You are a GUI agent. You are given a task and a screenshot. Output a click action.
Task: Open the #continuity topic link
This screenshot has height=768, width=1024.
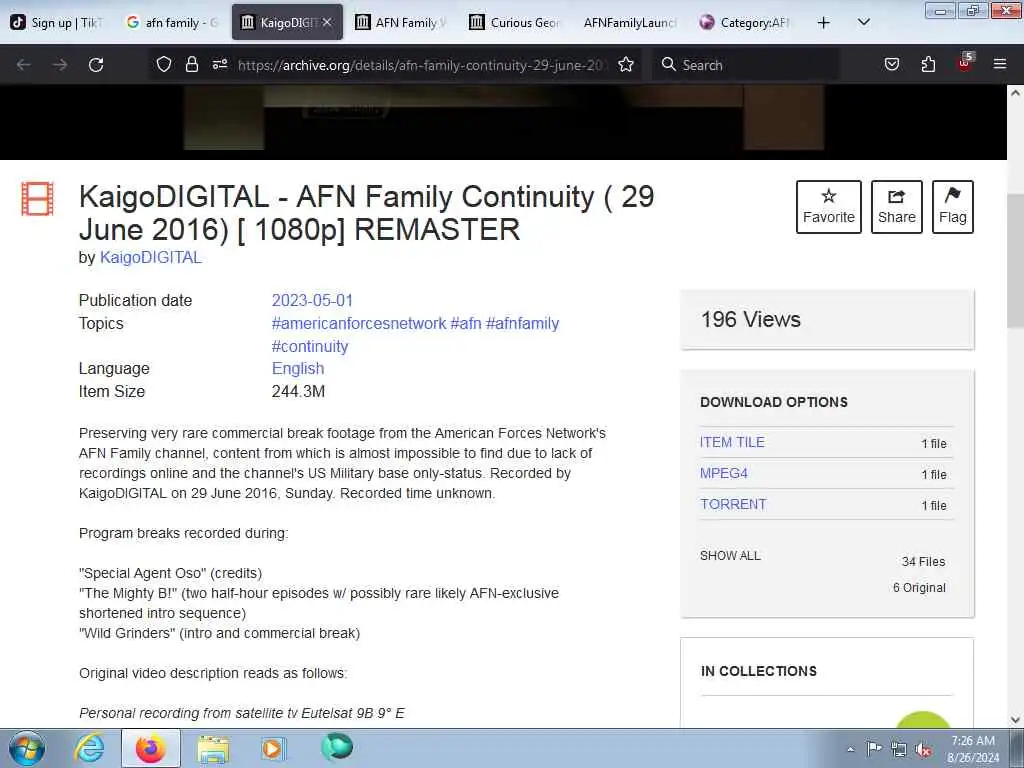coord(310,346)
